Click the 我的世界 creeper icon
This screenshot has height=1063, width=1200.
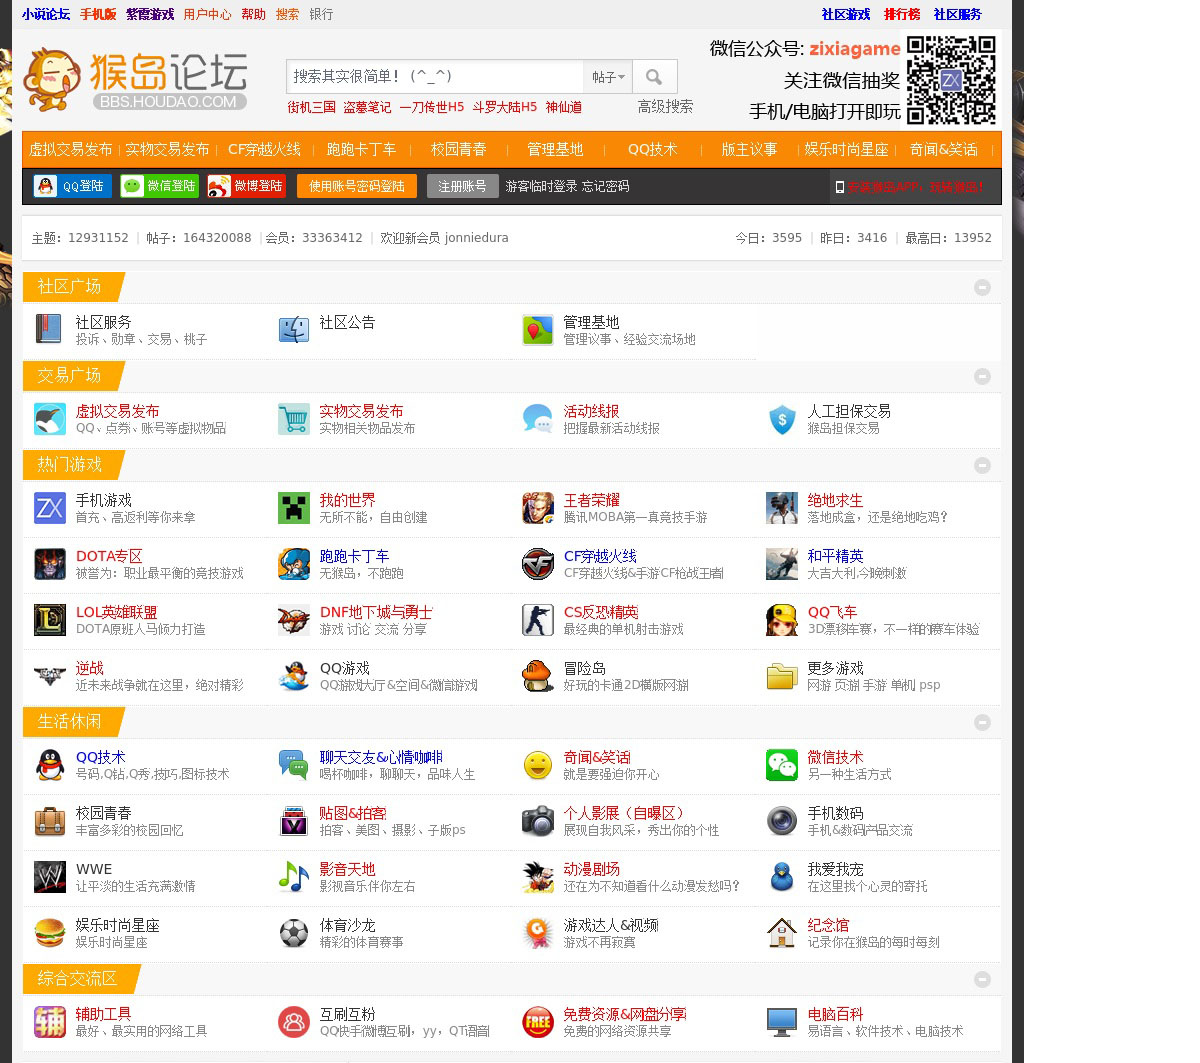click(294, 508)
